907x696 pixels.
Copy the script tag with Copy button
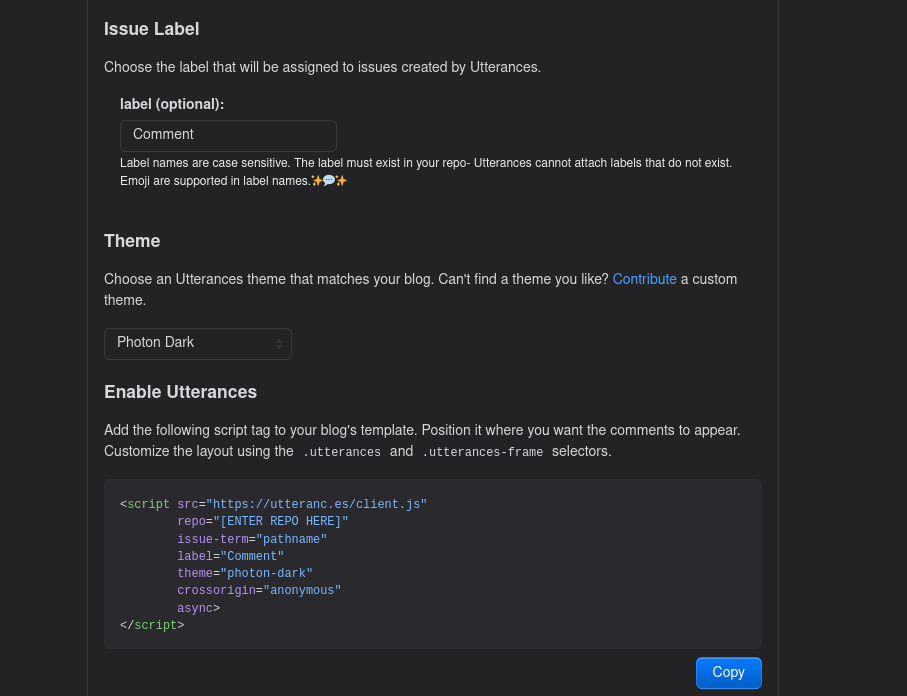[x=728, y=672]
